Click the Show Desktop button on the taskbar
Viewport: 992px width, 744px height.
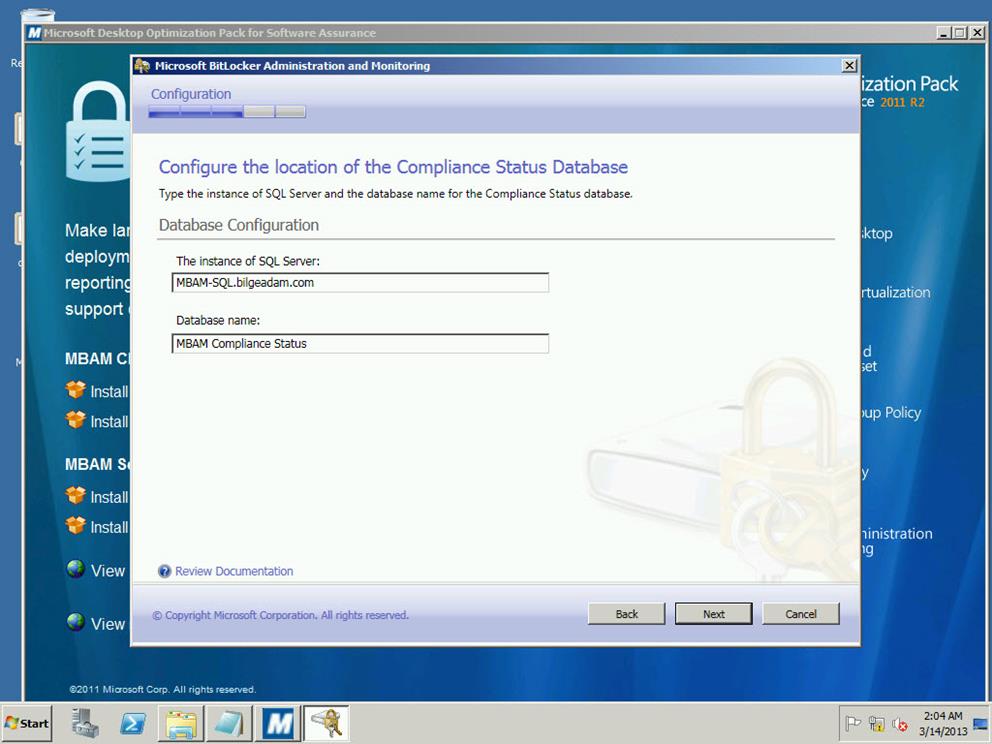click(x=981, y=723)
